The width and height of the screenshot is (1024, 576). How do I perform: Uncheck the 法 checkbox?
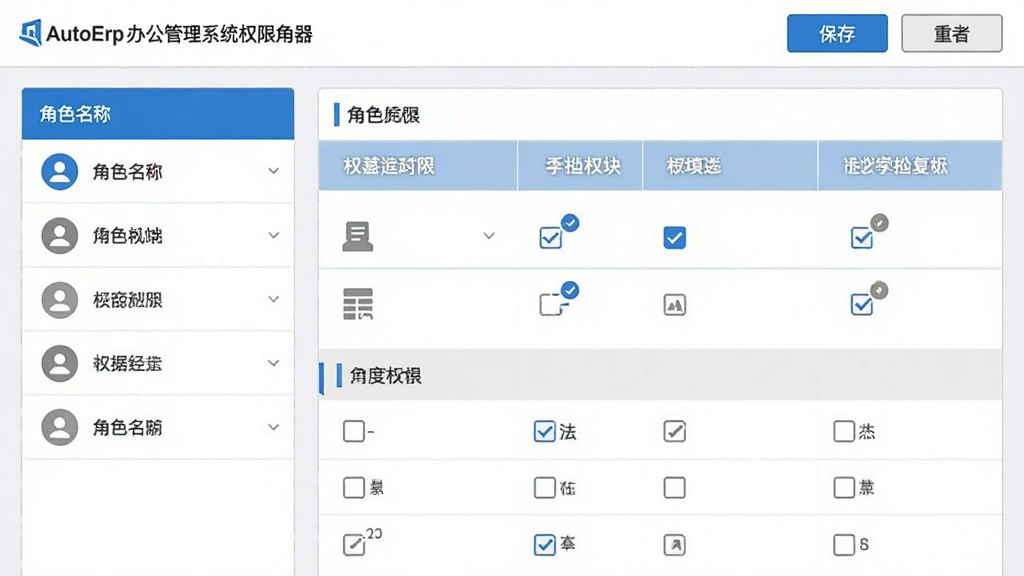[x=545, y=431]
